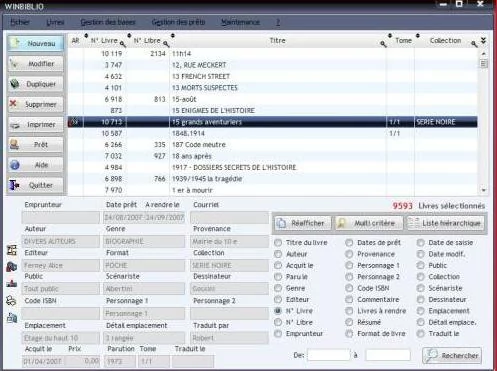Click sort arrows left of Collection header
The width and height of the screenshot is (497, 371).
tap(418, 36)
